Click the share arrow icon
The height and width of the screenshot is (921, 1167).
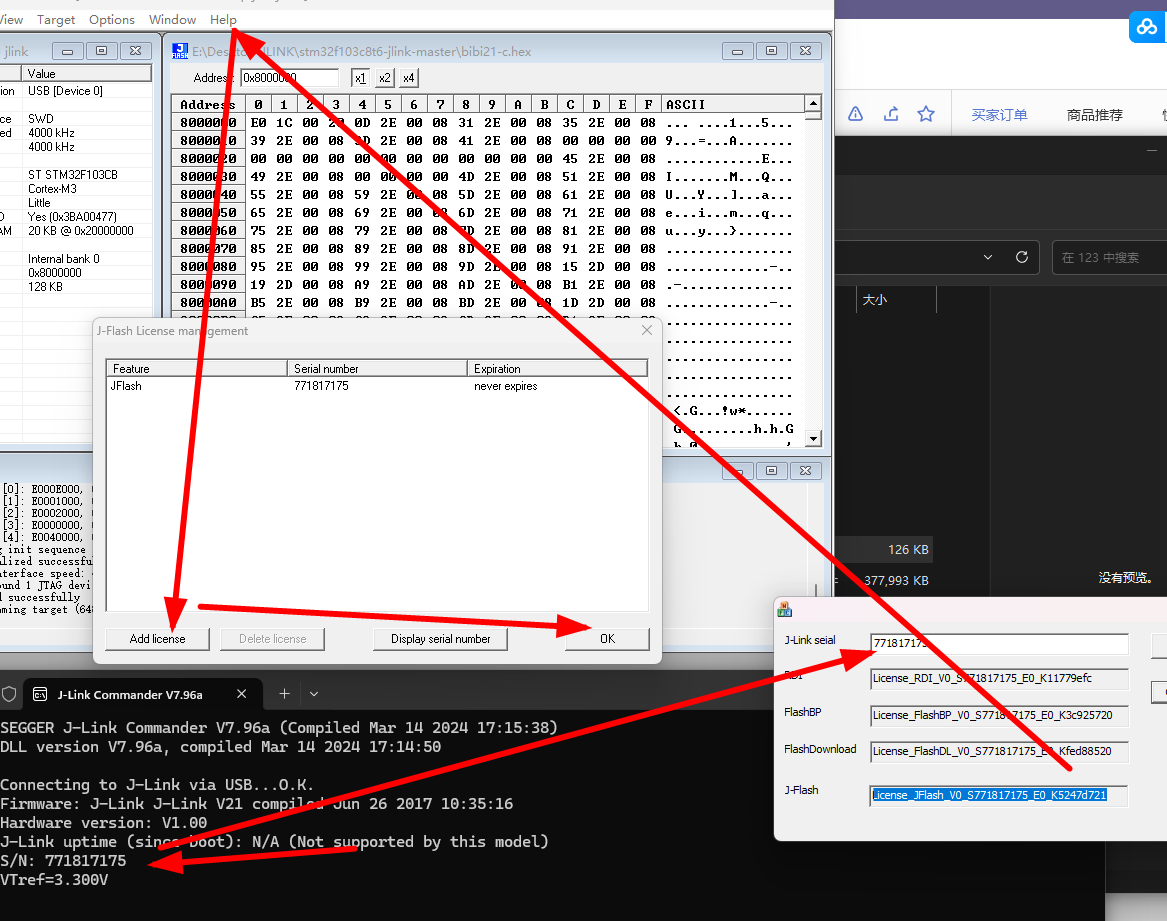click(890, 114)
